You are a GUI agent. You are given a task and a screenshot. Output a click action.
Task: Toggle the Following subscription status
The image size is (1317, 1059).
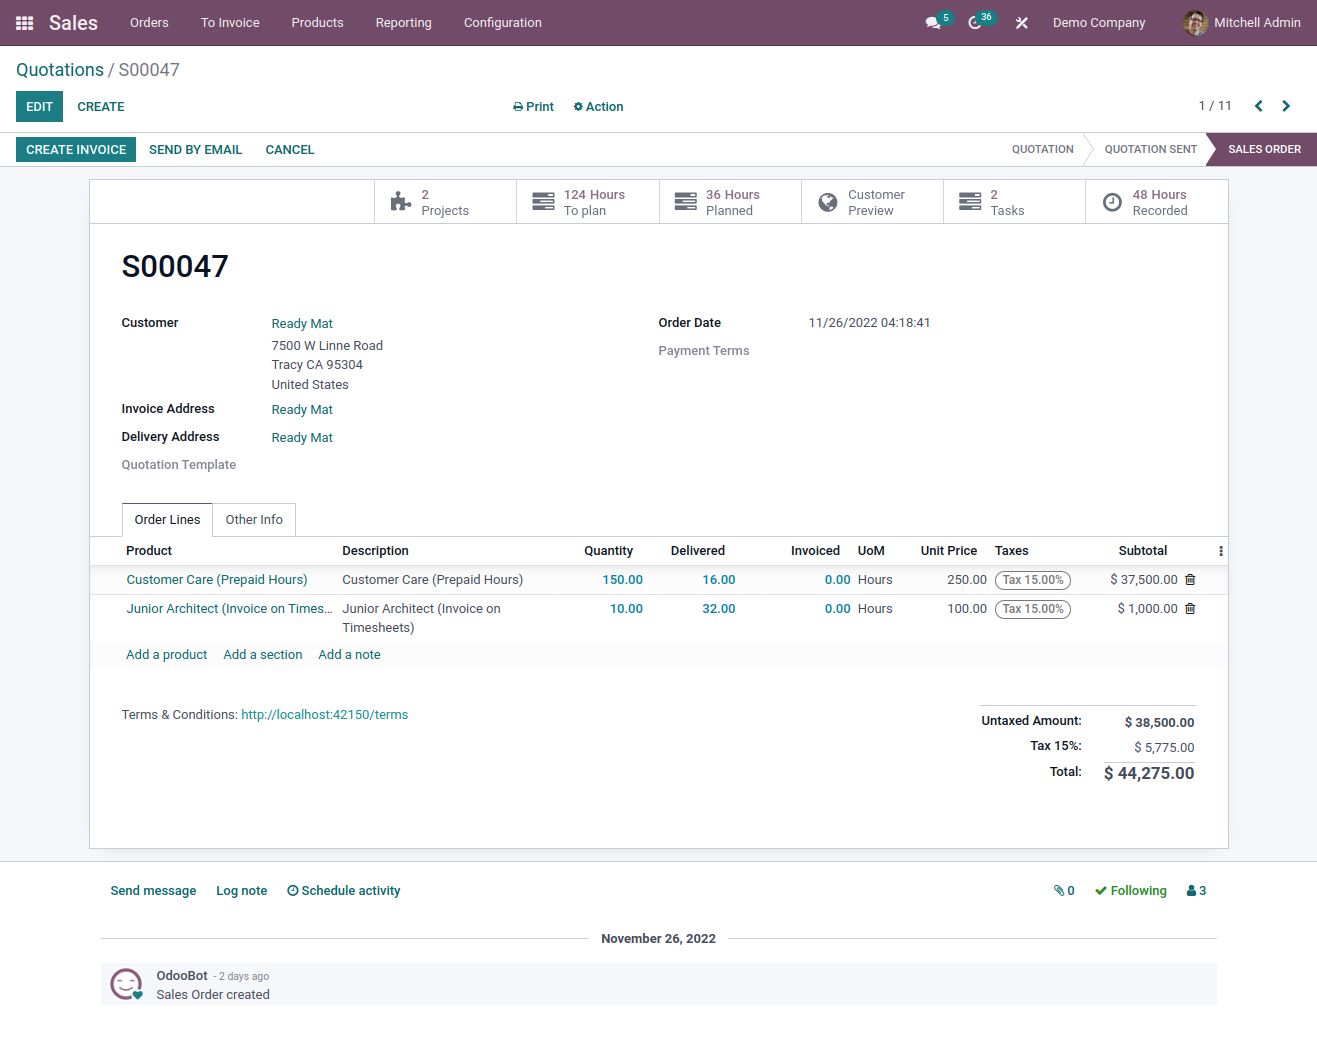tap(1131, 891)
